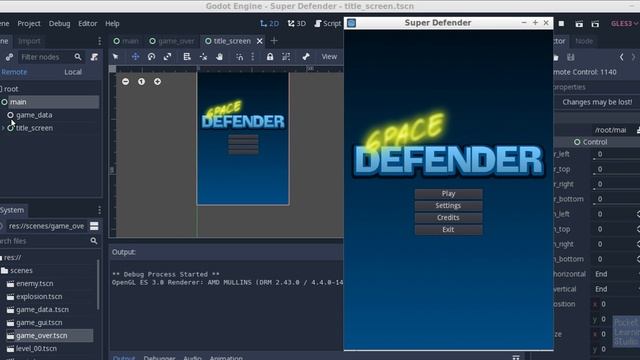Expand the title_screen node arrow

click(3, 128)
